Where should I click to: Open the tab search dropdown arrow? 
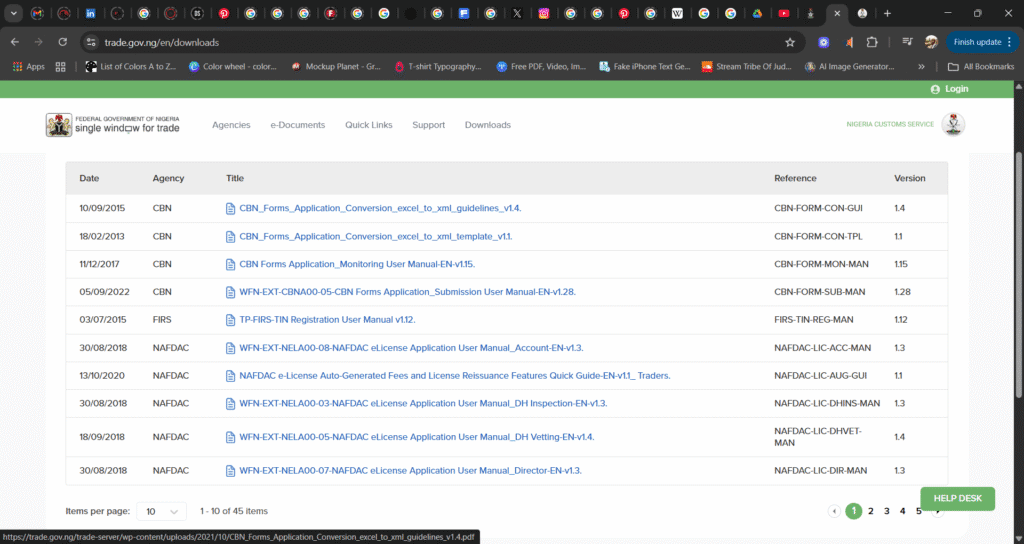pos(13,14)
